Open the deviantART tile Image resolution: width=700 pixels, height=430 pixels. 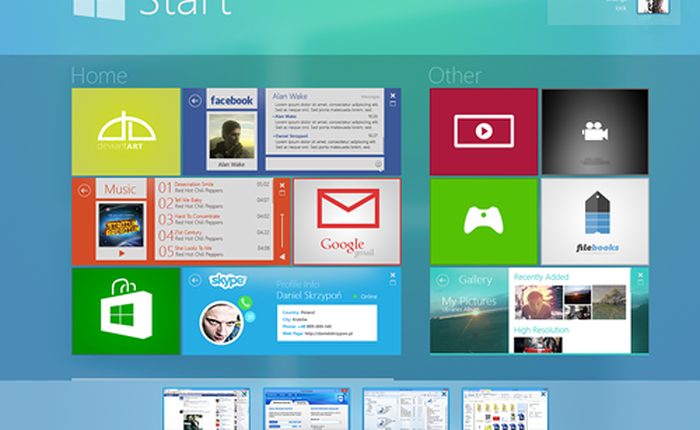point(126,132)
